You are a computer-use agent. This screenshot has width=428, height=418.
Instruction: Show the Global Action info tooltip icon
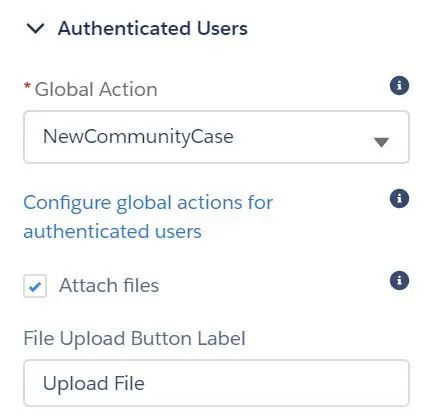[399, 86]
